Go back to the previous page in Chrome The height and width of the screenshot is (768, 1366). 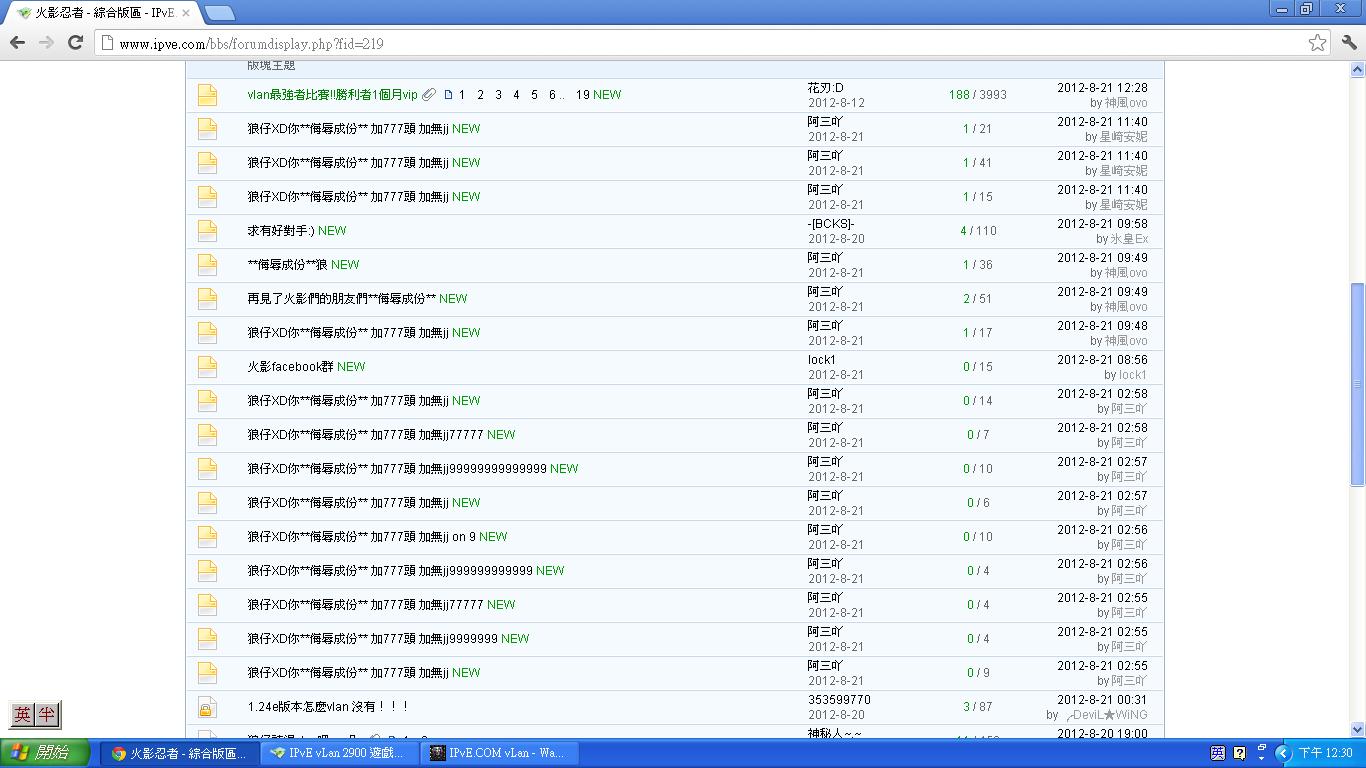pyautogui.click(x=17, y=42)
